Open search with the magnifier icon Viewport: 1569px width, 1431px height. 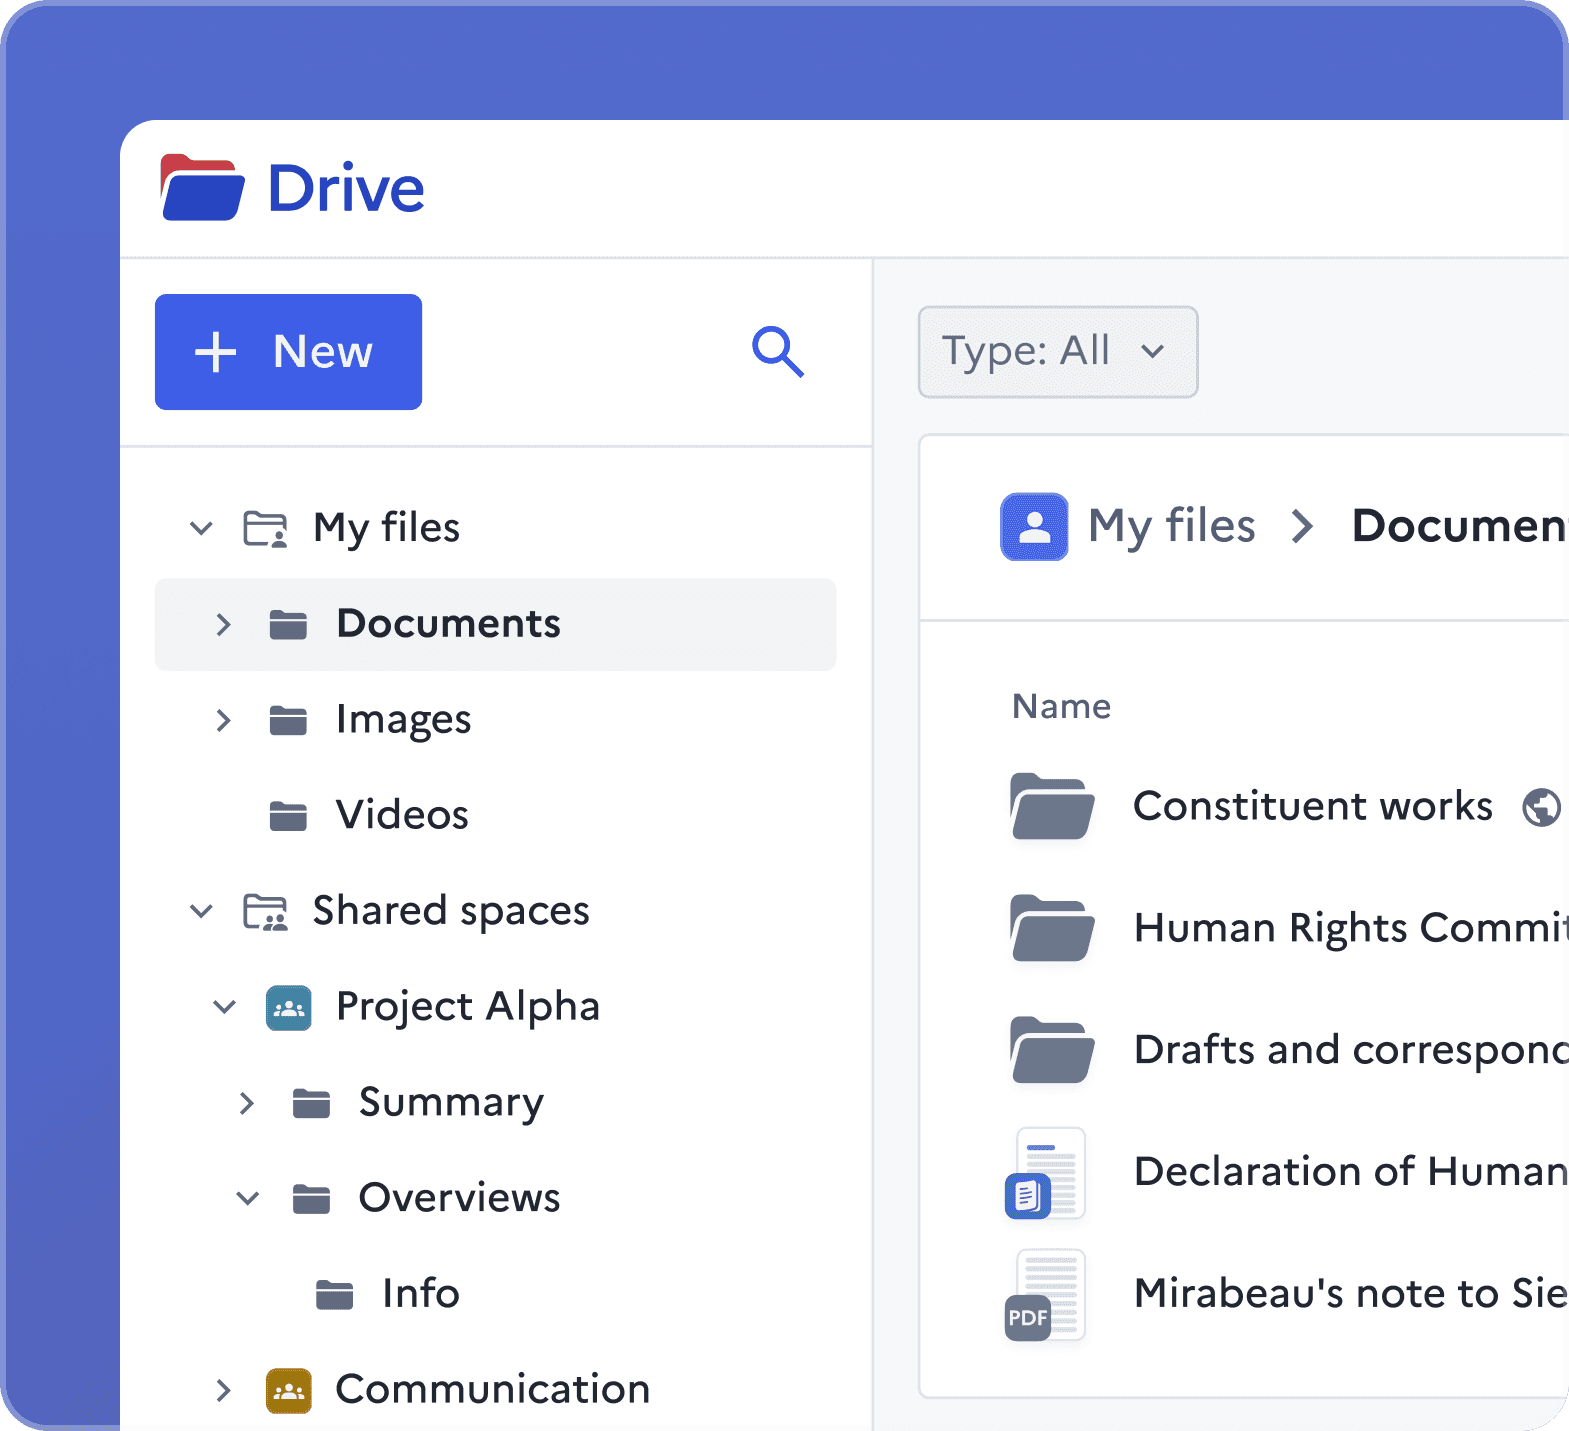point(777,351)
